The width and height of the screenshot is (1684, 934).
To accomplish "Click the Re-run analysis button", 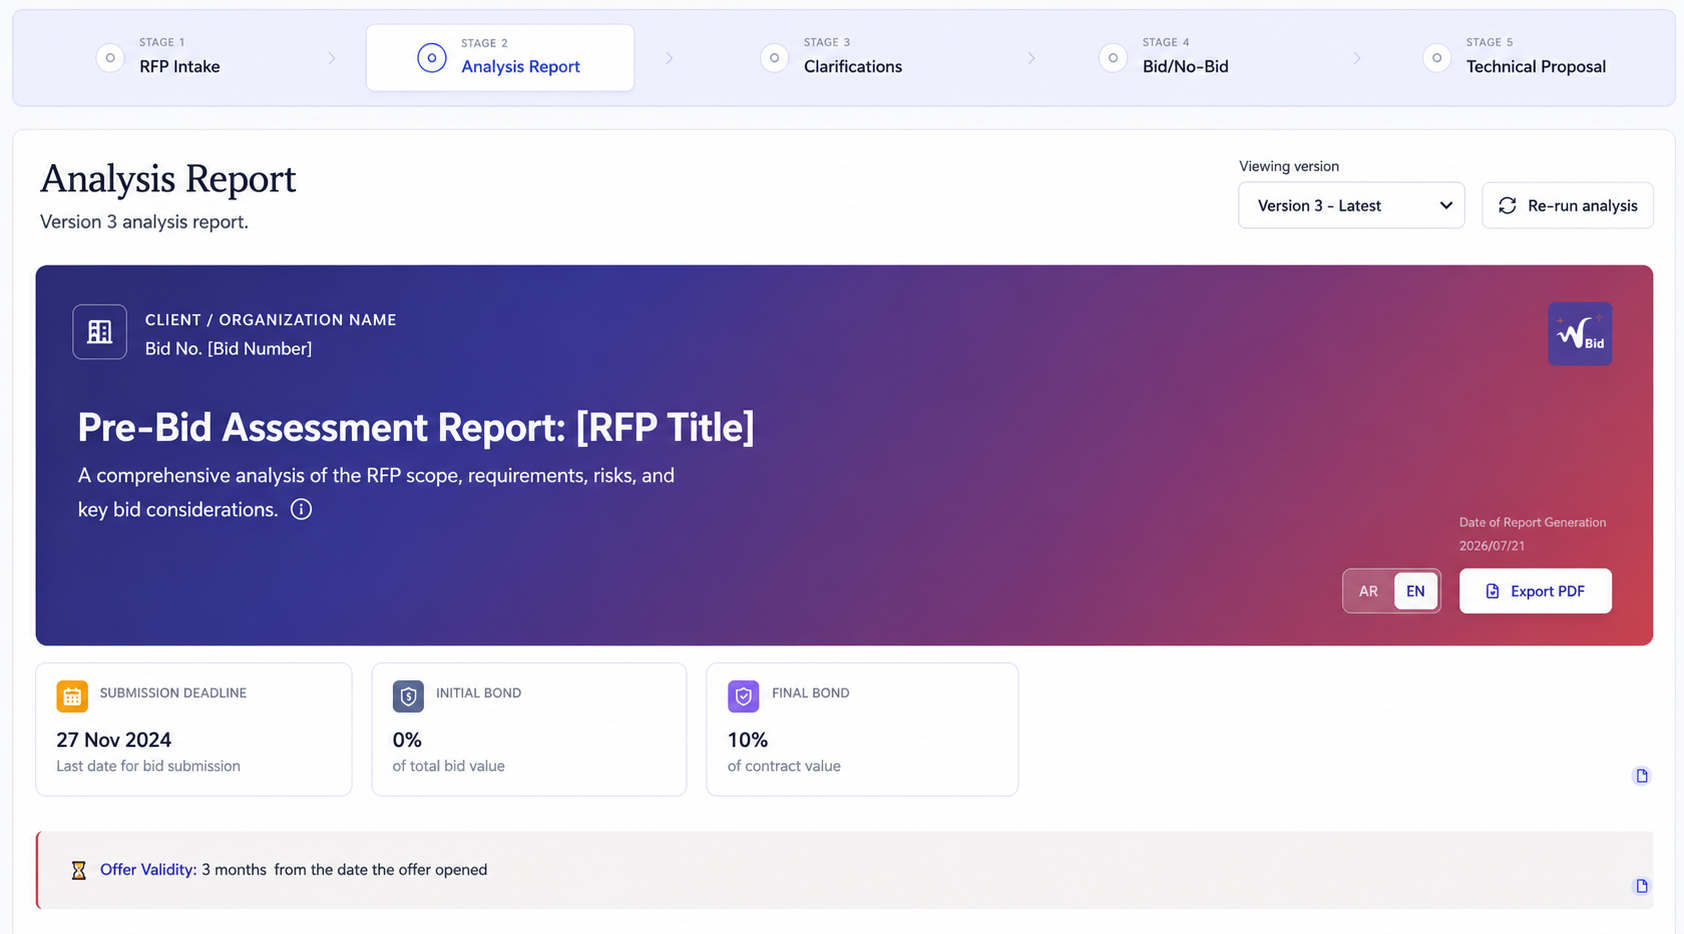I will 1567,205.
